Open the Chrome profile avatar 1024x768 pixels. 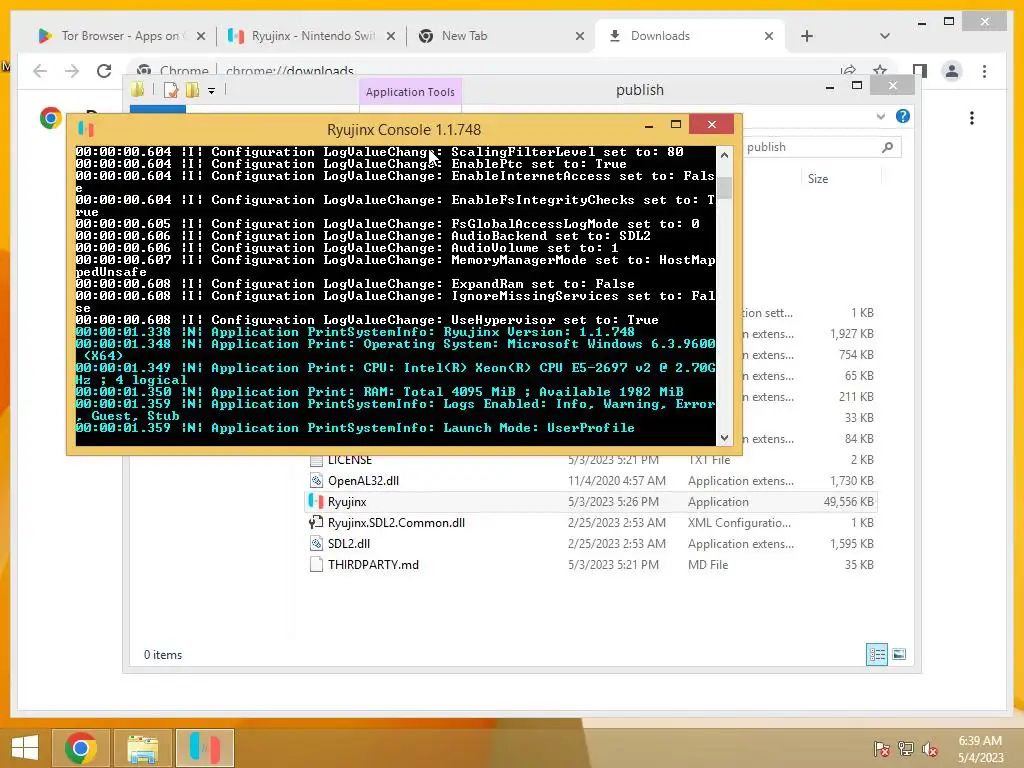point(952,71)
